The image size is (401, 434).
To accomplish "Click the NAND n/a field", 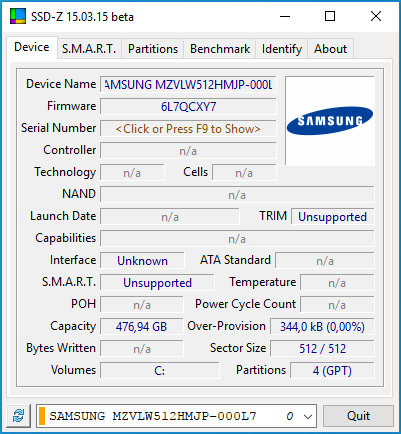I will (x=237, y=195).
